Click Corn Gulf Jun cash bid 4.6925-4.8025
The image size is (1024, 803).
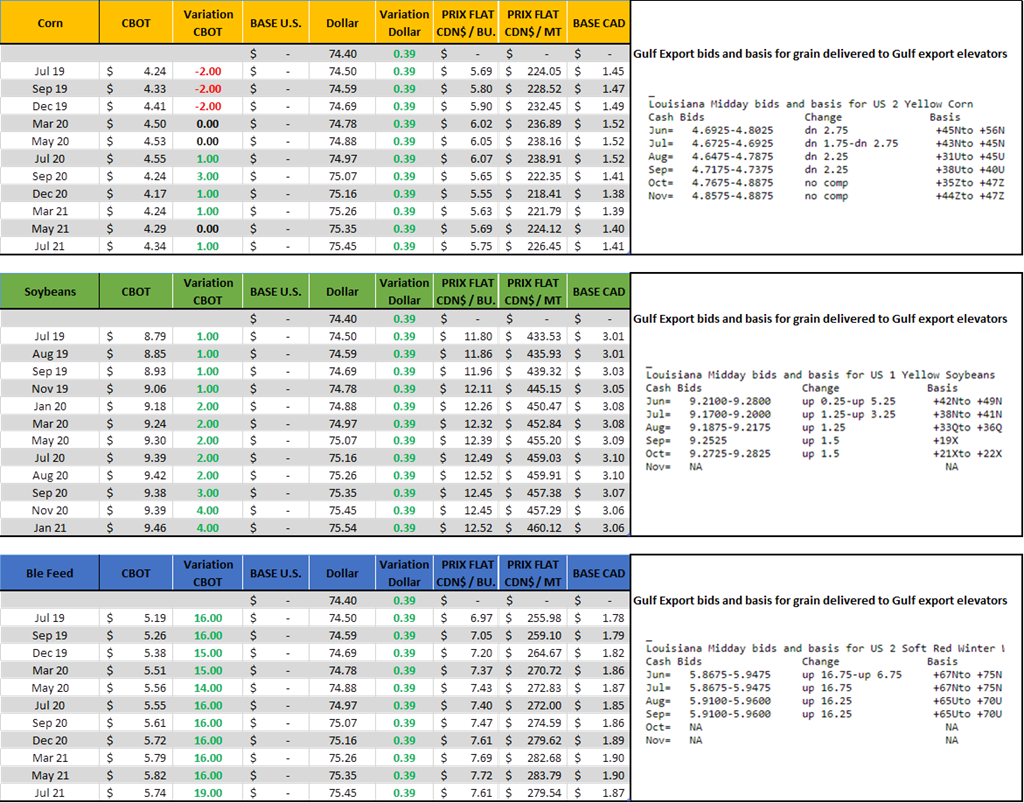click(x=705, y=130)
